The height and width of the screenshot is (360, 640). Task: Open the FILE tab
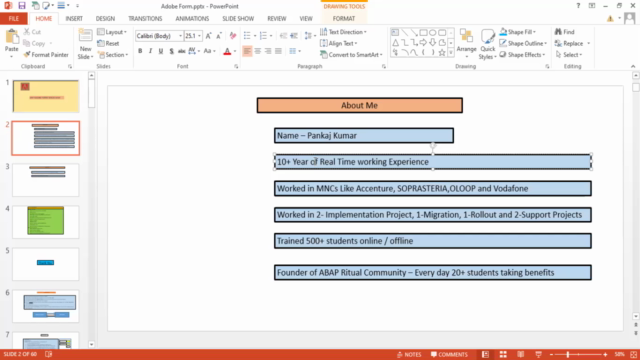pyautogui.click(x=13, y=18)
